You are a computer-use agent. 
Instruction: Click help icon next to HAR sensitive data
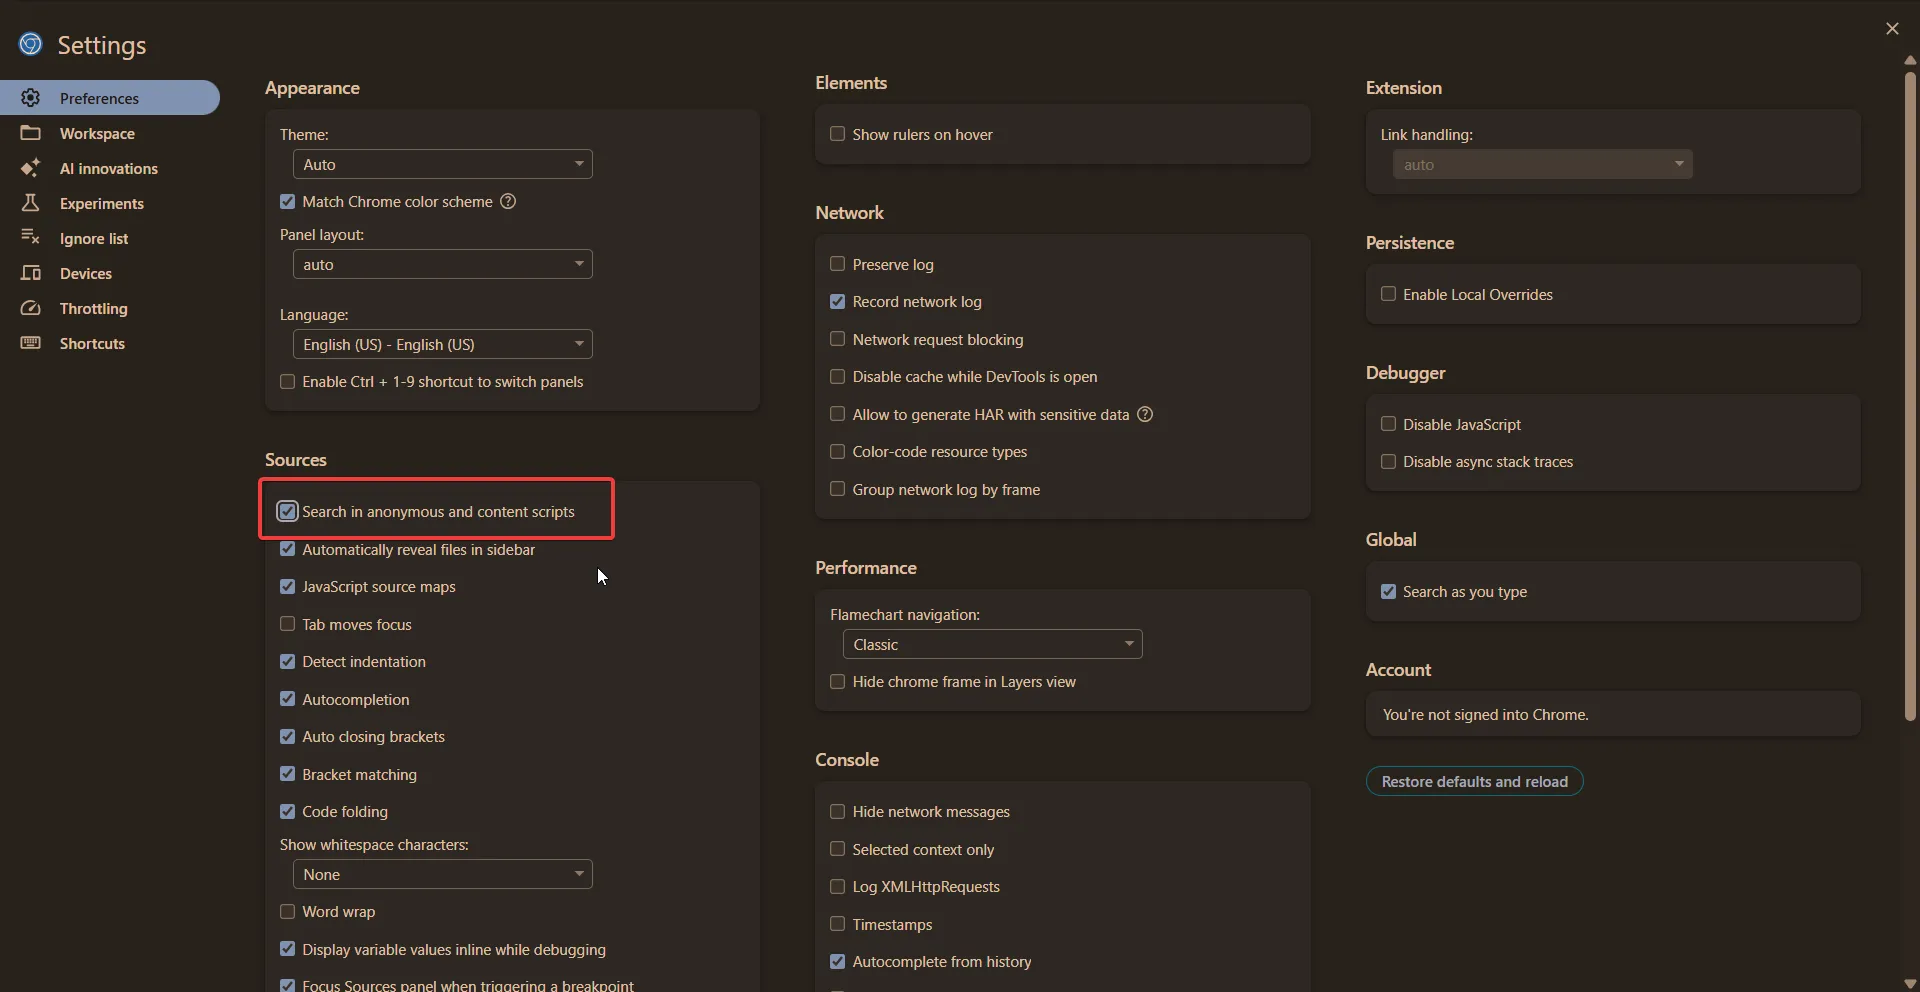(1145, 414)
